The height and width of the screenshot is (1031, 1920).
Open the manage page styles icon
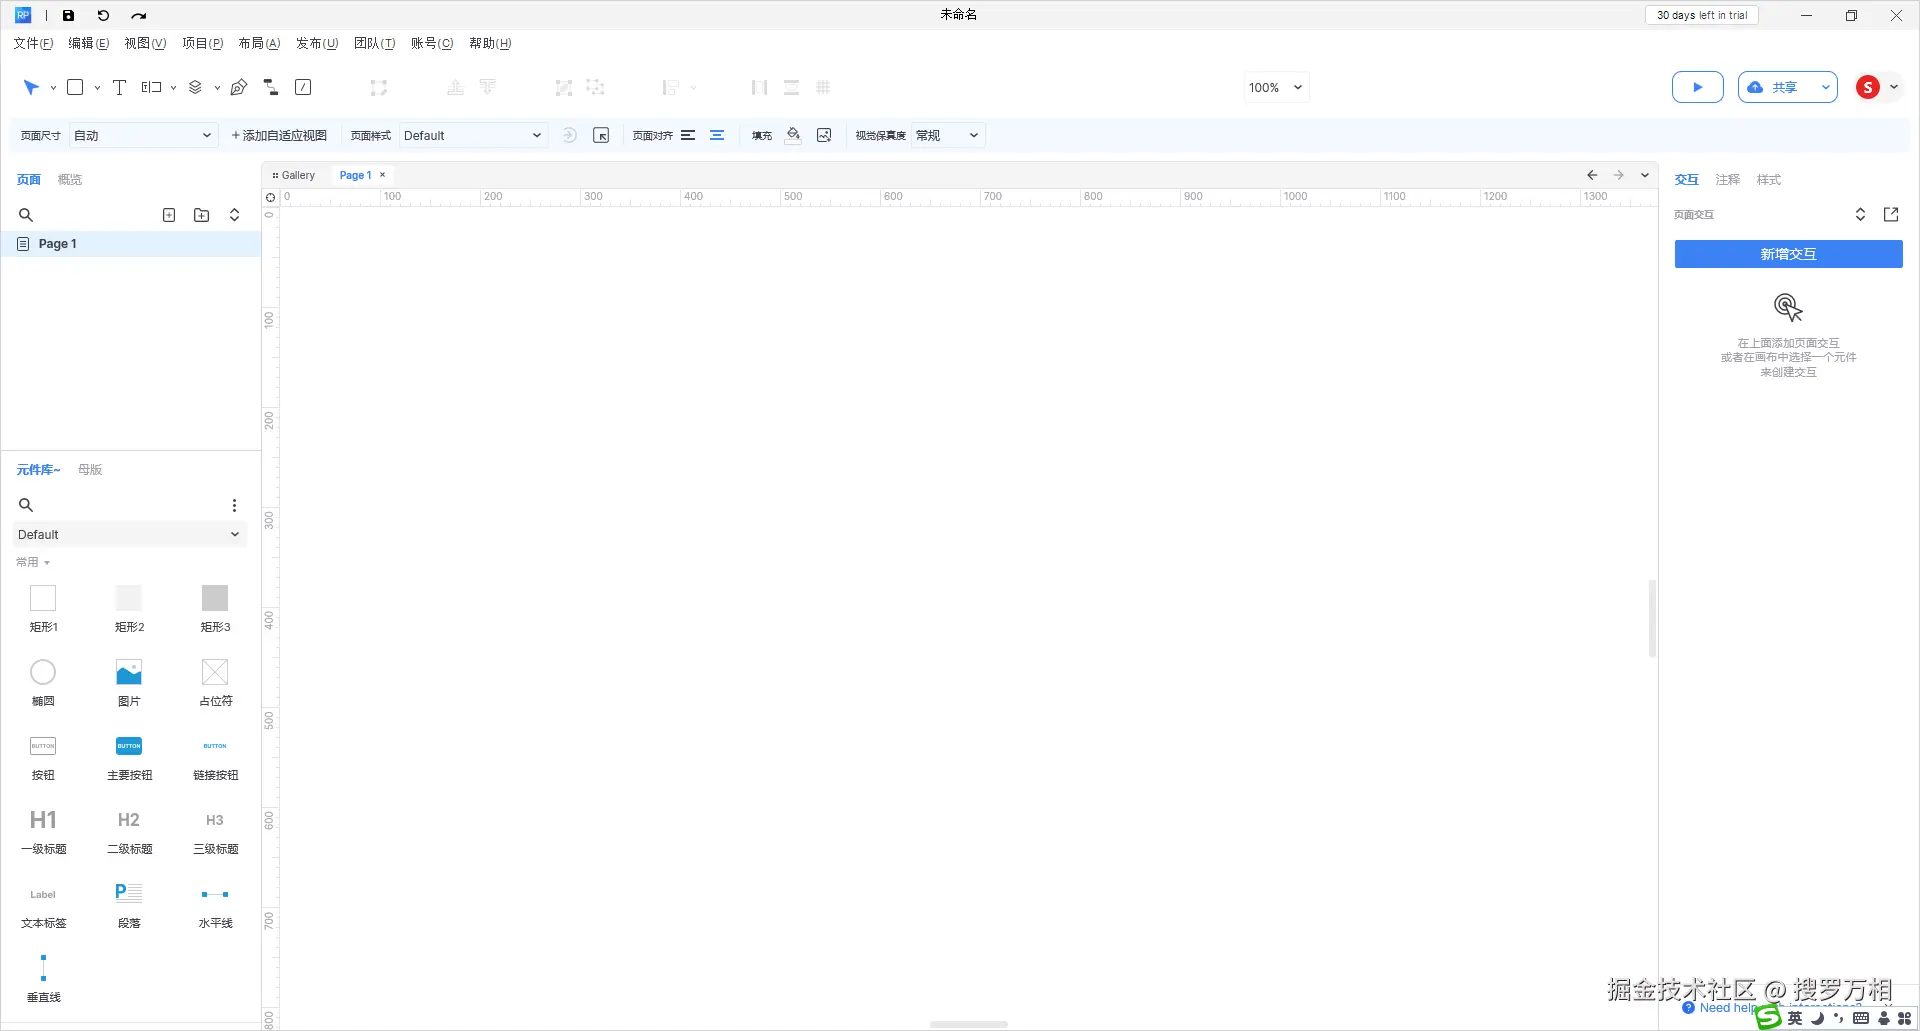(x=601, y=135)
